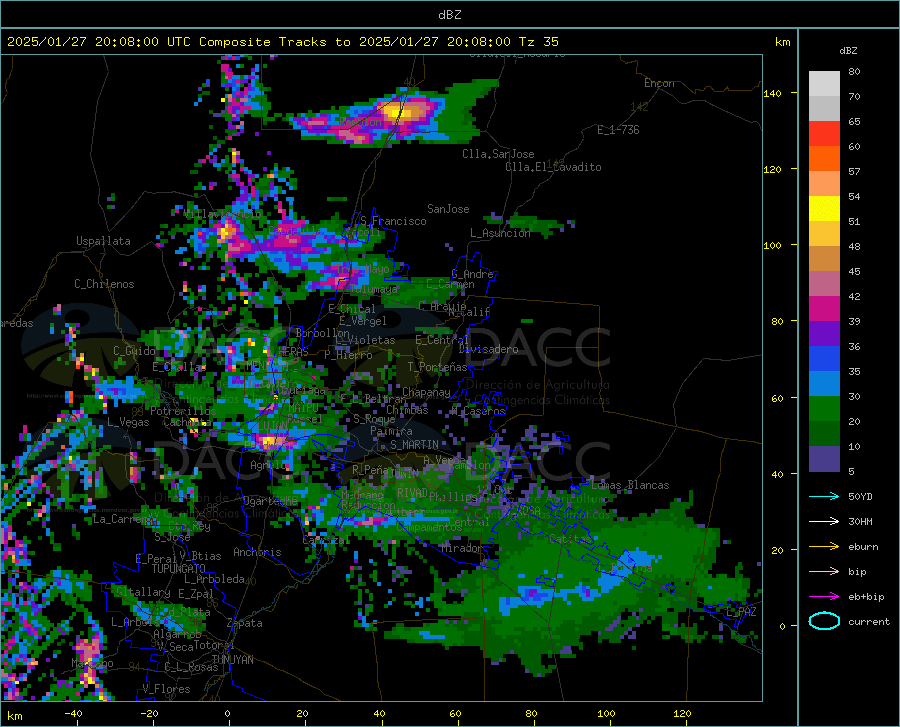Click the Zapata map label
This screenshot has width=900, height=727.
[x=245, y=623]
